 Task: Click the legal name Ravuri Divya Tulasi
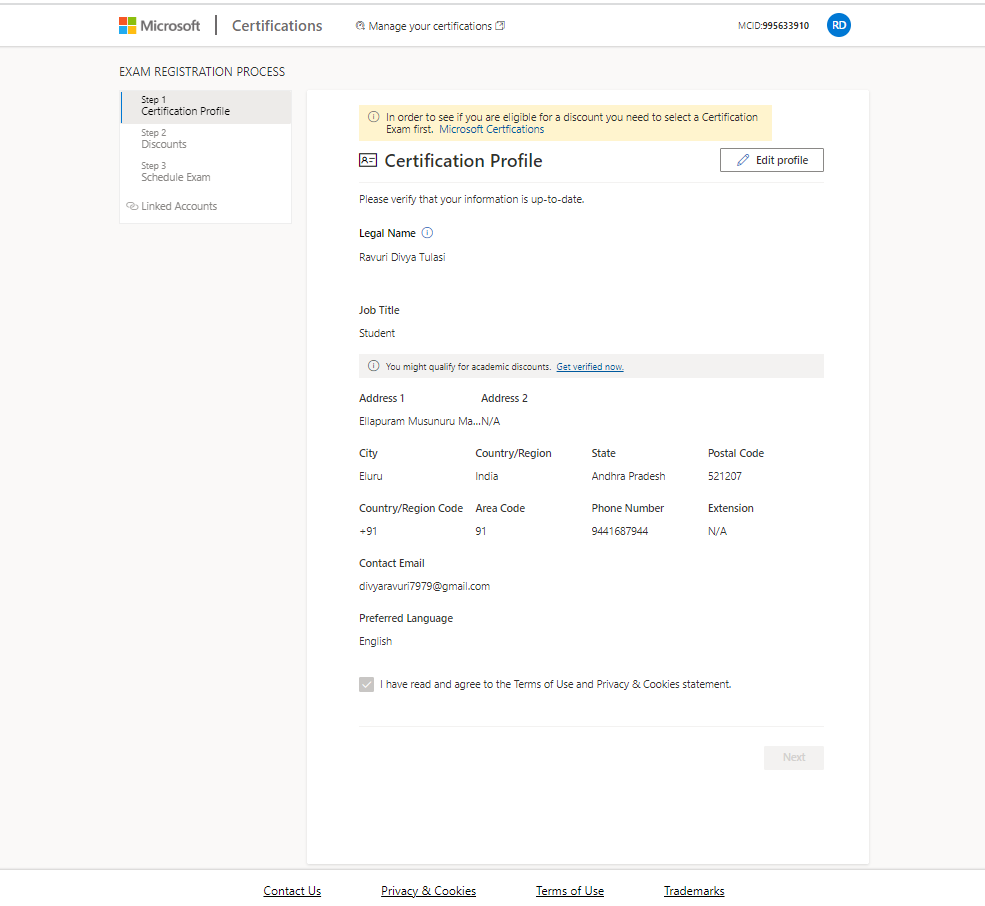coord(402,257)
